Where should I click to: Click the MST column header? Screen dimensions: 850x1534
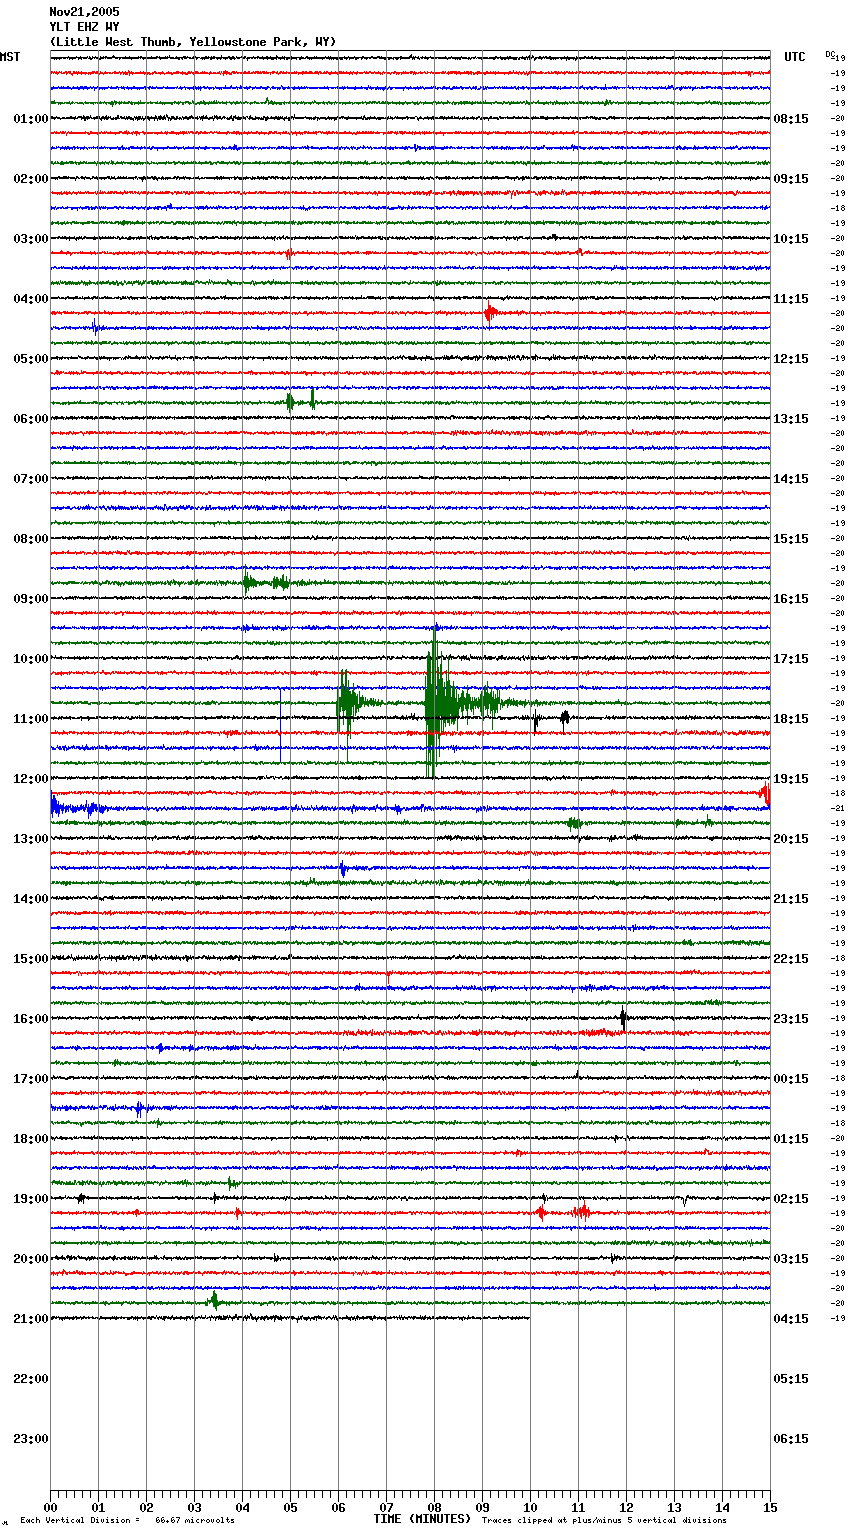pyautogui.click(x=10, y=57)
